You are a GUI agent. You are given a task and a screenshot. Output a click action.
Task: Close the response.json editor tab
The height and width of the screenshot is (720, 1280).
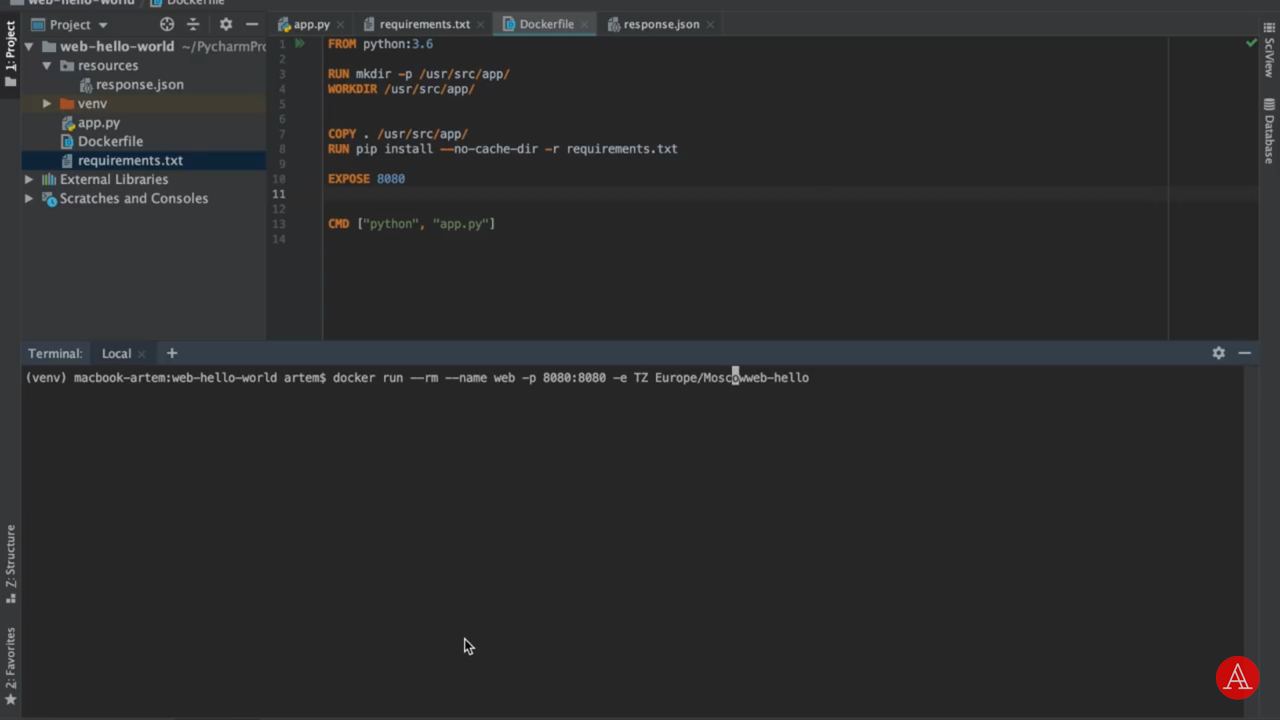pos(710,24)
